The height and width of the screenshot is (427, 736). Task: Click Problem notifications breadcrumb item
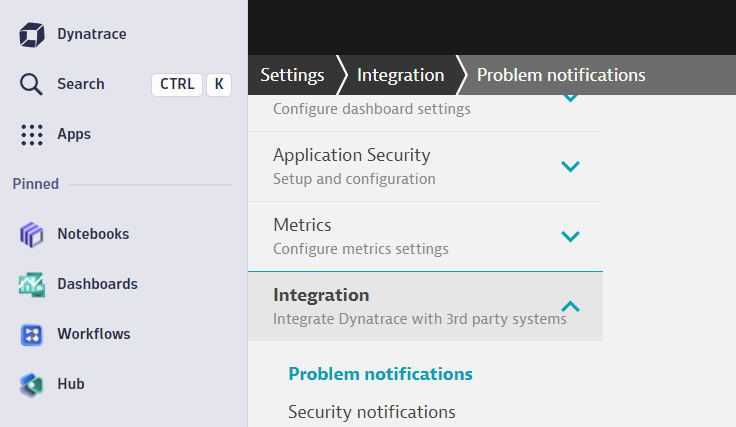pos(561,75)
